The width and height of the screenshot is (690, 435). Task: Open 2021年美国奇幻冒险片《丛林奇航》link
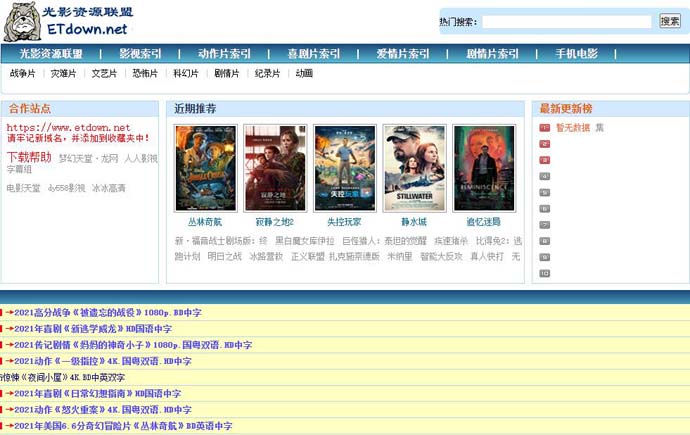pos(123,426)
